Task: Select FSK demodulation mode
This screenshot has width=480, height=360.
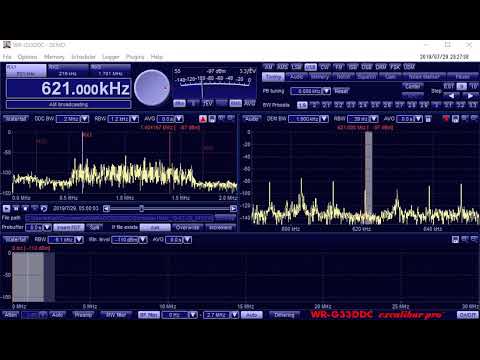Action: 395,67
